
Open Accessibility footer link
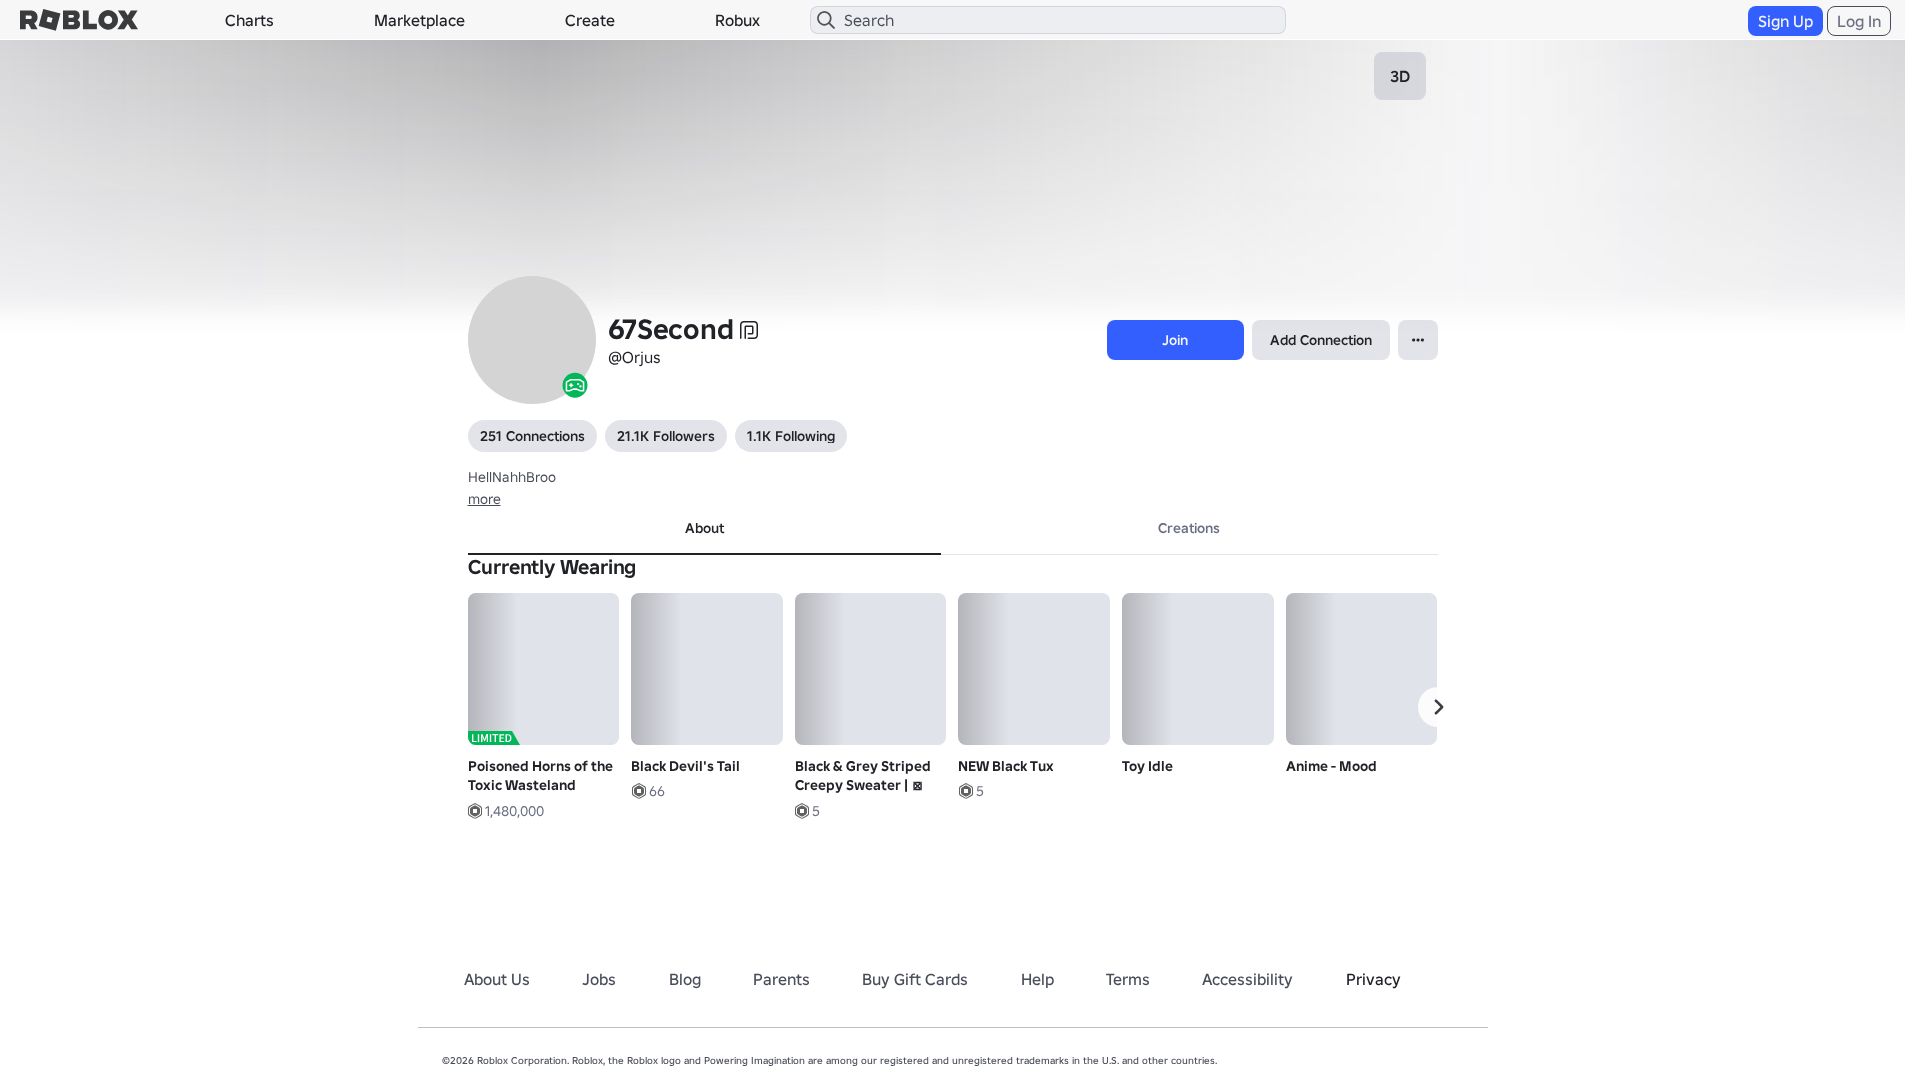[1247, 979]
